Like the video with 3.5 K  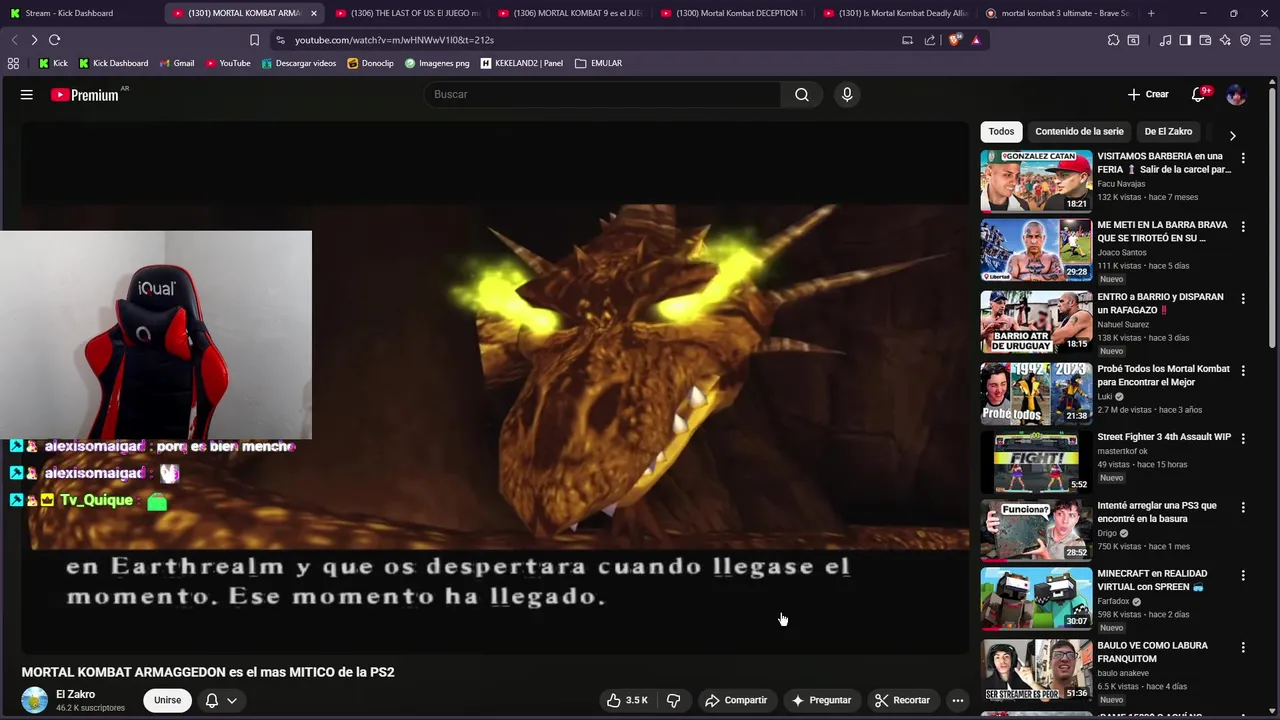pyautogui.click(x=627, y=700)
